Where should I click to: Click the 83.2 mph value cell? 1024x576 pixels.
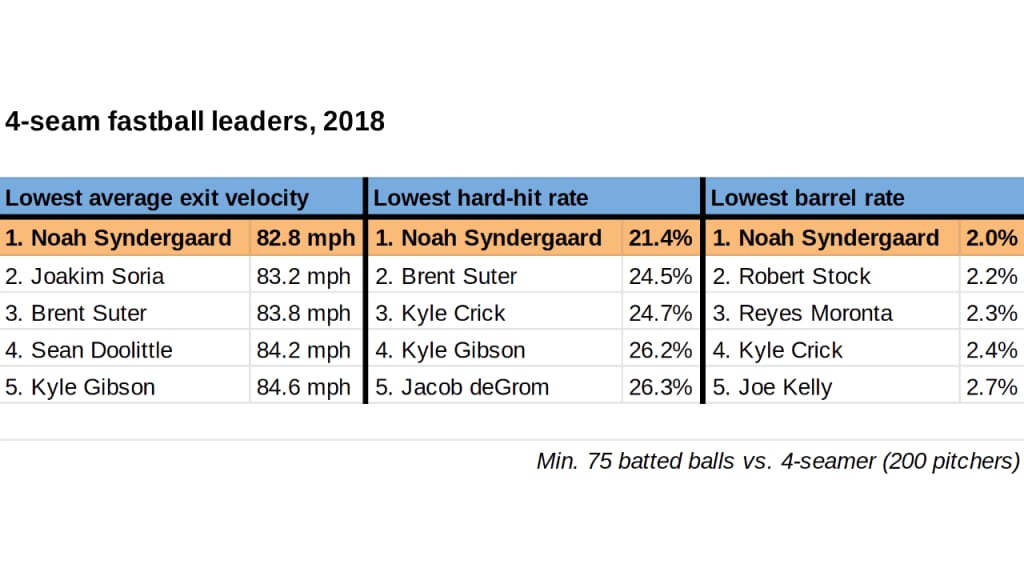coord(307,276)
